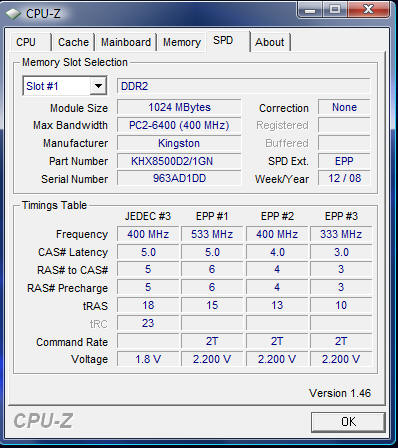The image size is (398, 448).
Task: Click the 533 MHz frequency cell
Action: 212,234
